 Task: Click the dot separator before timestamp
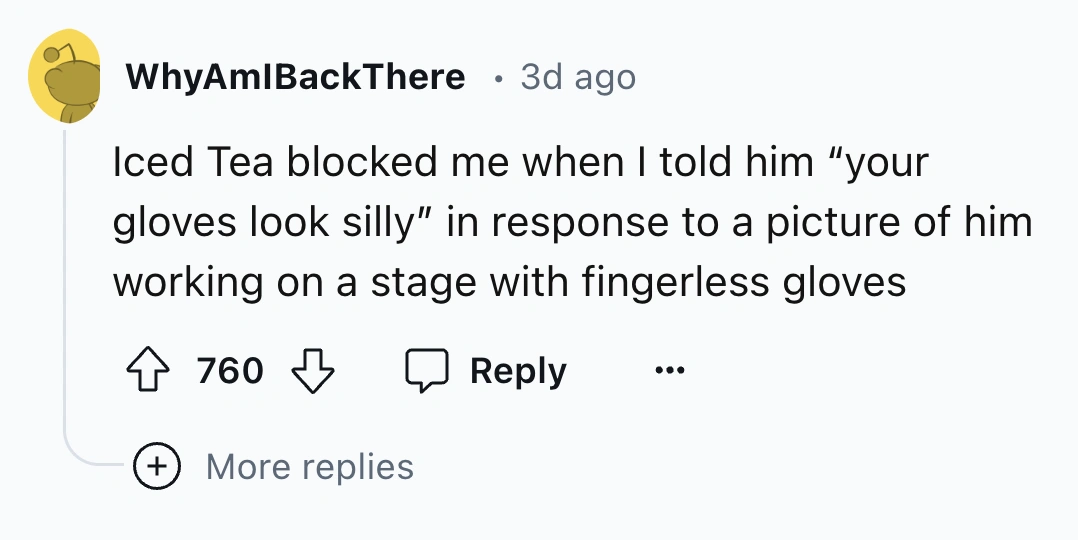[x=497, y=78]
